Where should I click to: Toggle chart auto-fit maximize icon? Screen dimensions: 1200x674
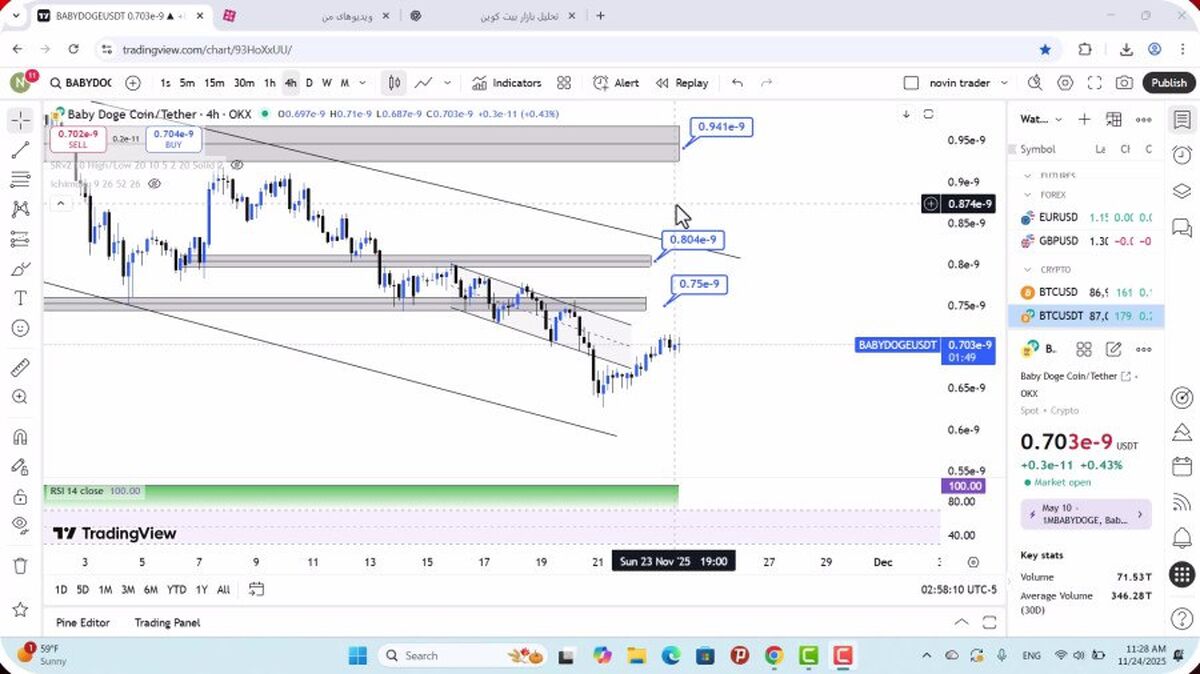(x=928, y=114)
